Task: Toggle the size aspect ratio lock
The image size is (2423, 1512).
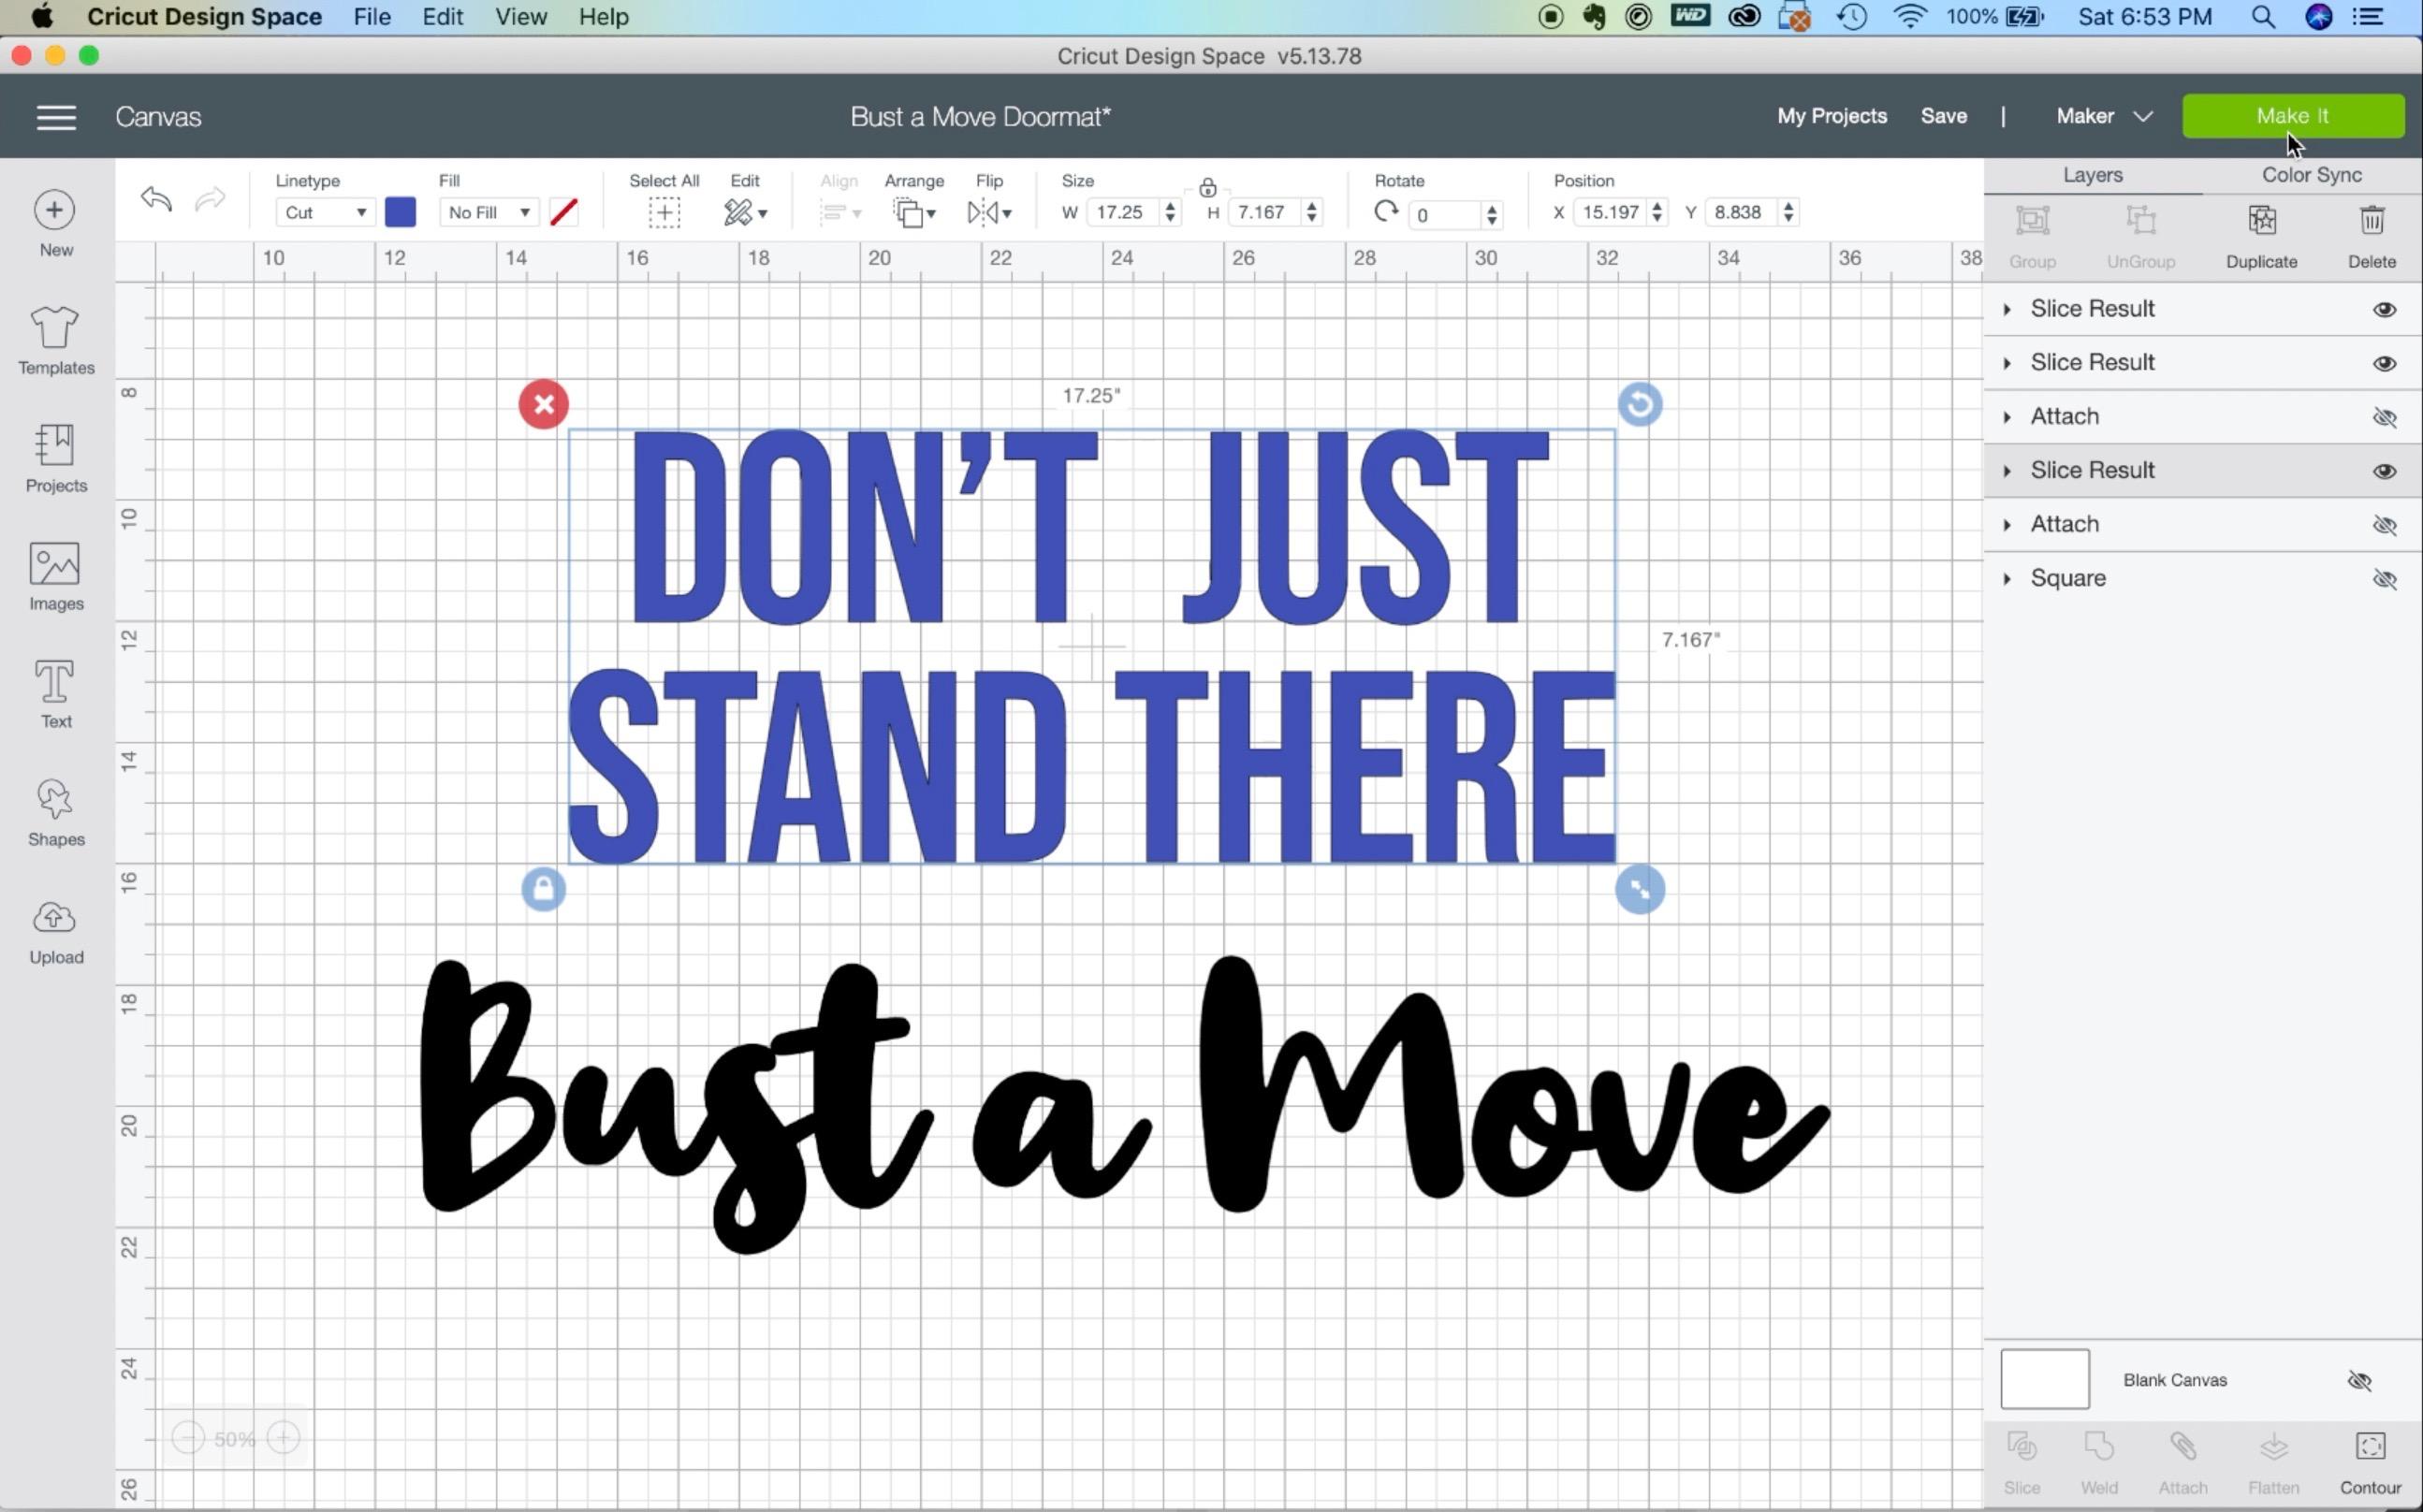Action: (1207, 187)
